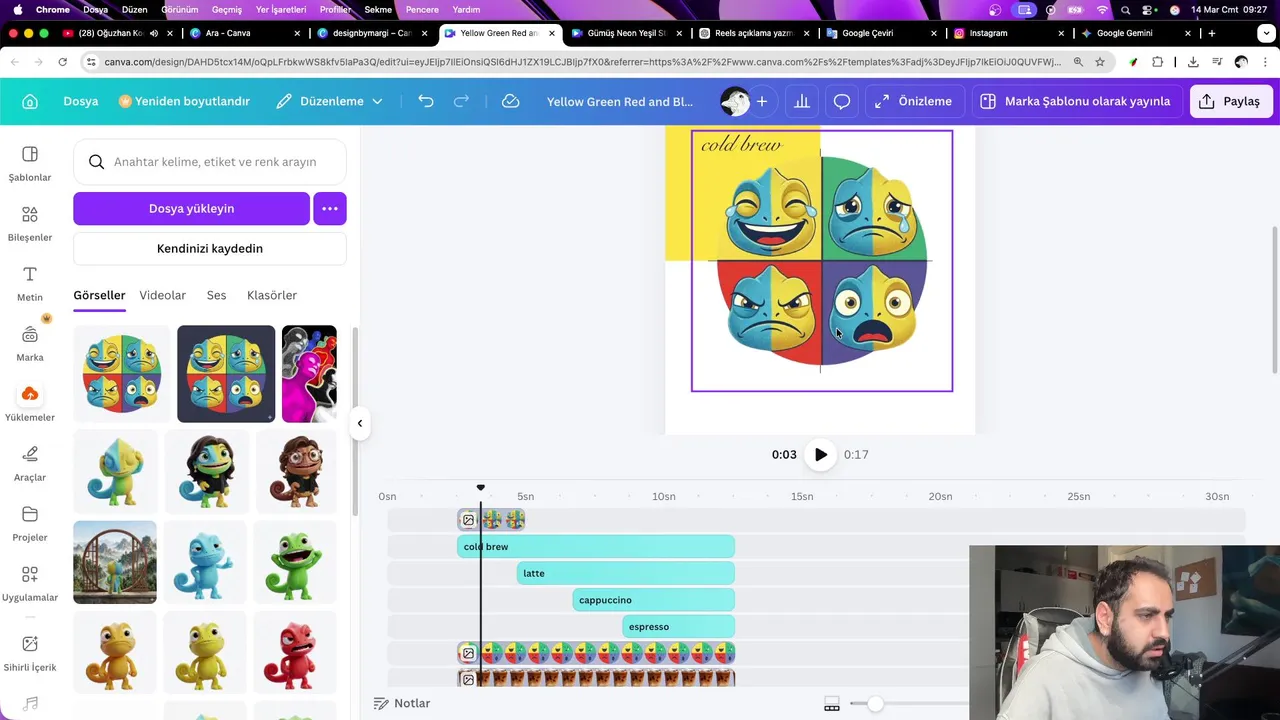The height and width of the screenshot is (720, 1280).
Task: Open the Marka brand panel
Action: tap(30, 344)
